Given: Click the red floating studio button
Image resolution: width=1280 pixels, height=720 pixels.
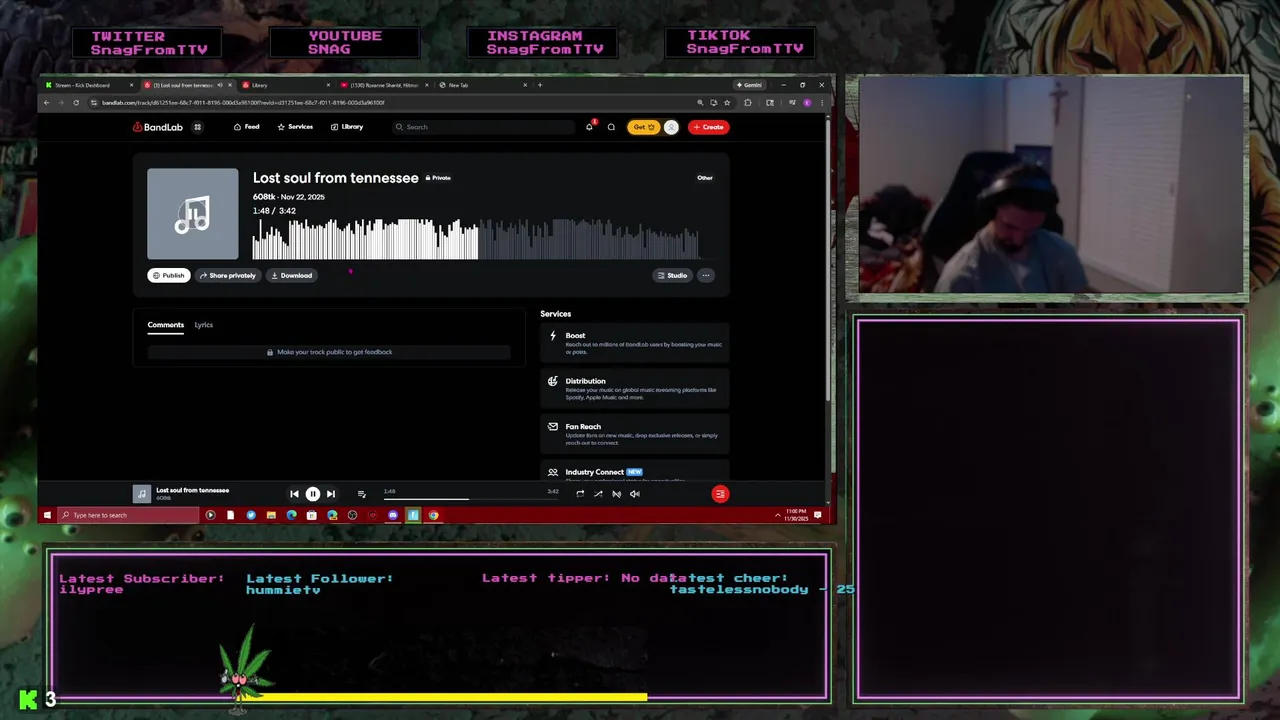Looking at the screenshot, I should pyautogui.click(x=720, y=494).
